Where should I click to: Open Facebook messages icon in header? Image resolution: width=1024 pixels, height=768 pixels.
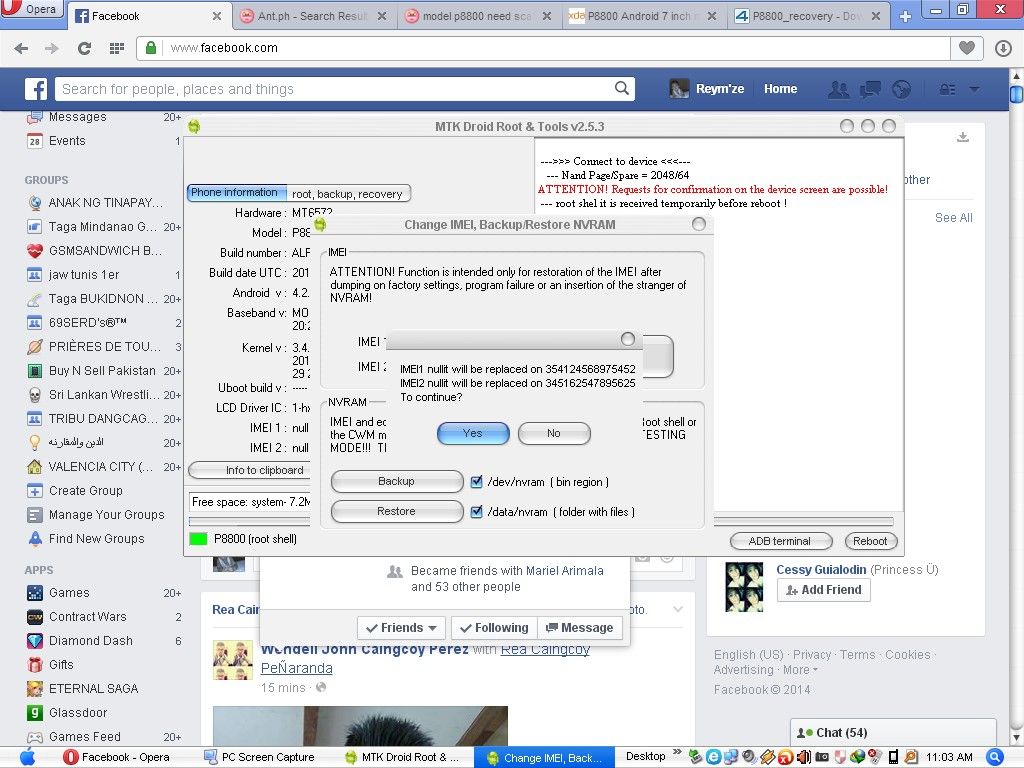[870, 89]
